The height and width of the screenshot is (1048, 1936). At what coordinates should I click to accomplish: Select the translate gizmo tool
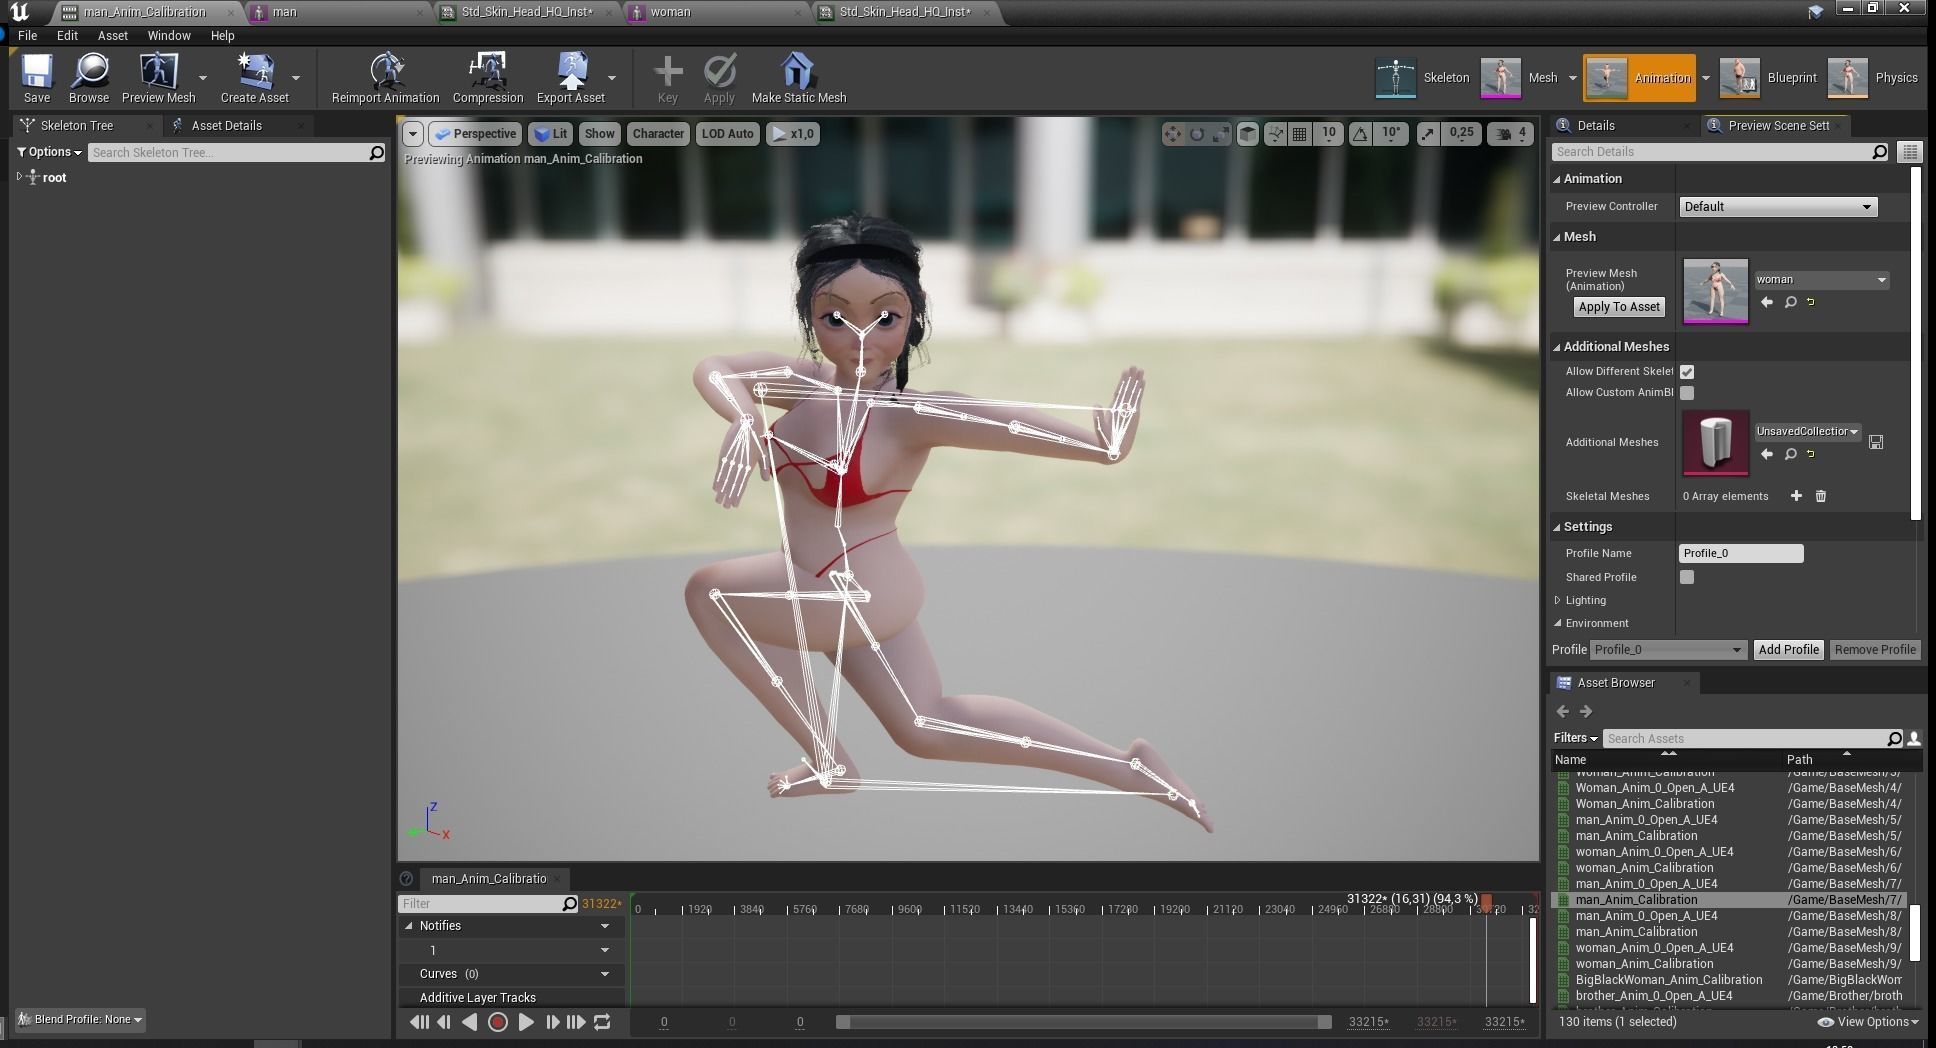pyautogui.click(x=1172, y=134)
